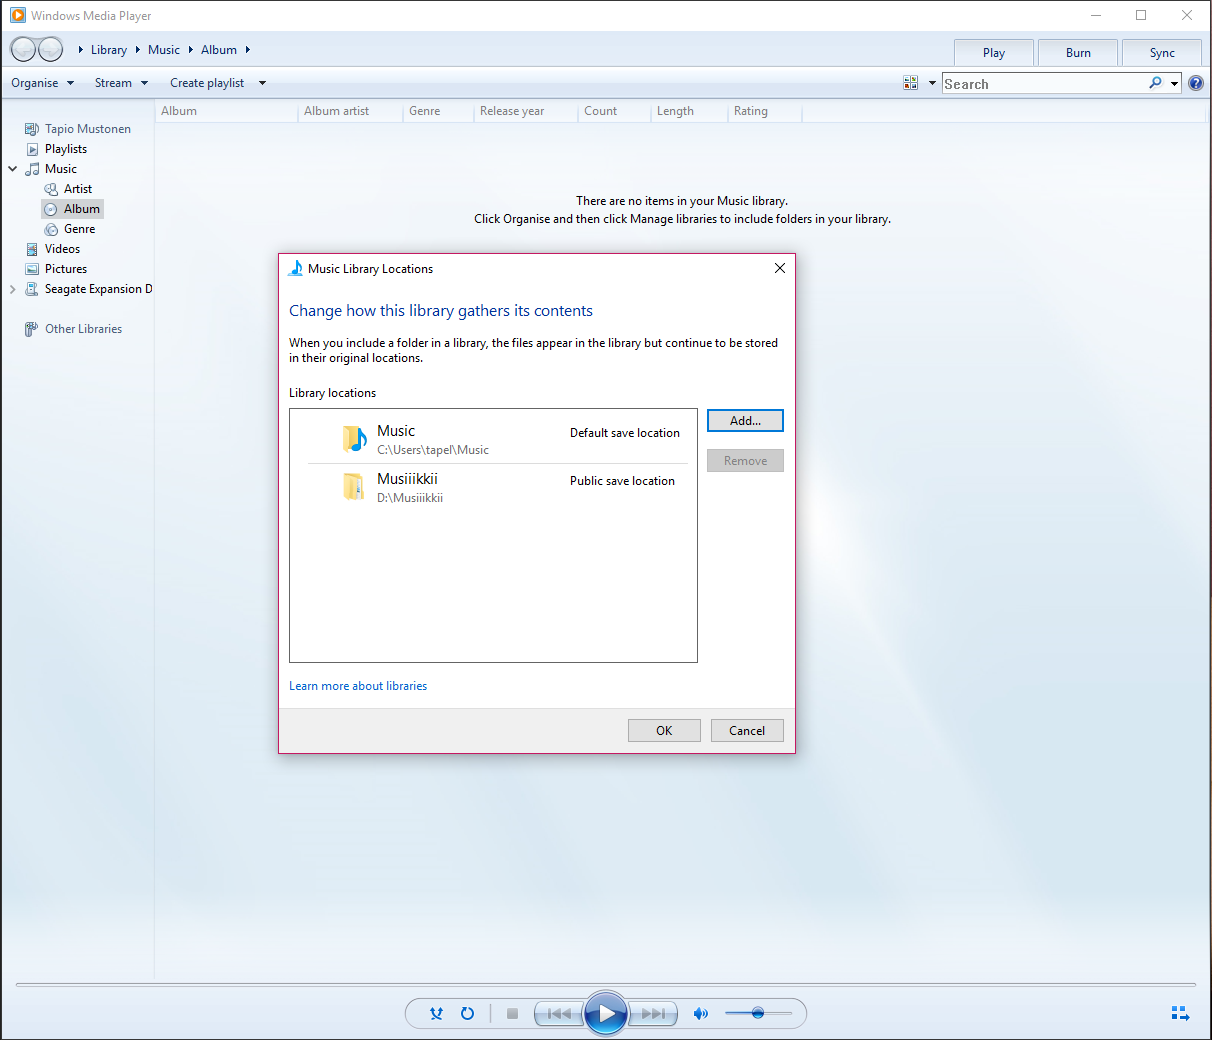
Task: Click the Next track button
Action: coord(653,1013)
